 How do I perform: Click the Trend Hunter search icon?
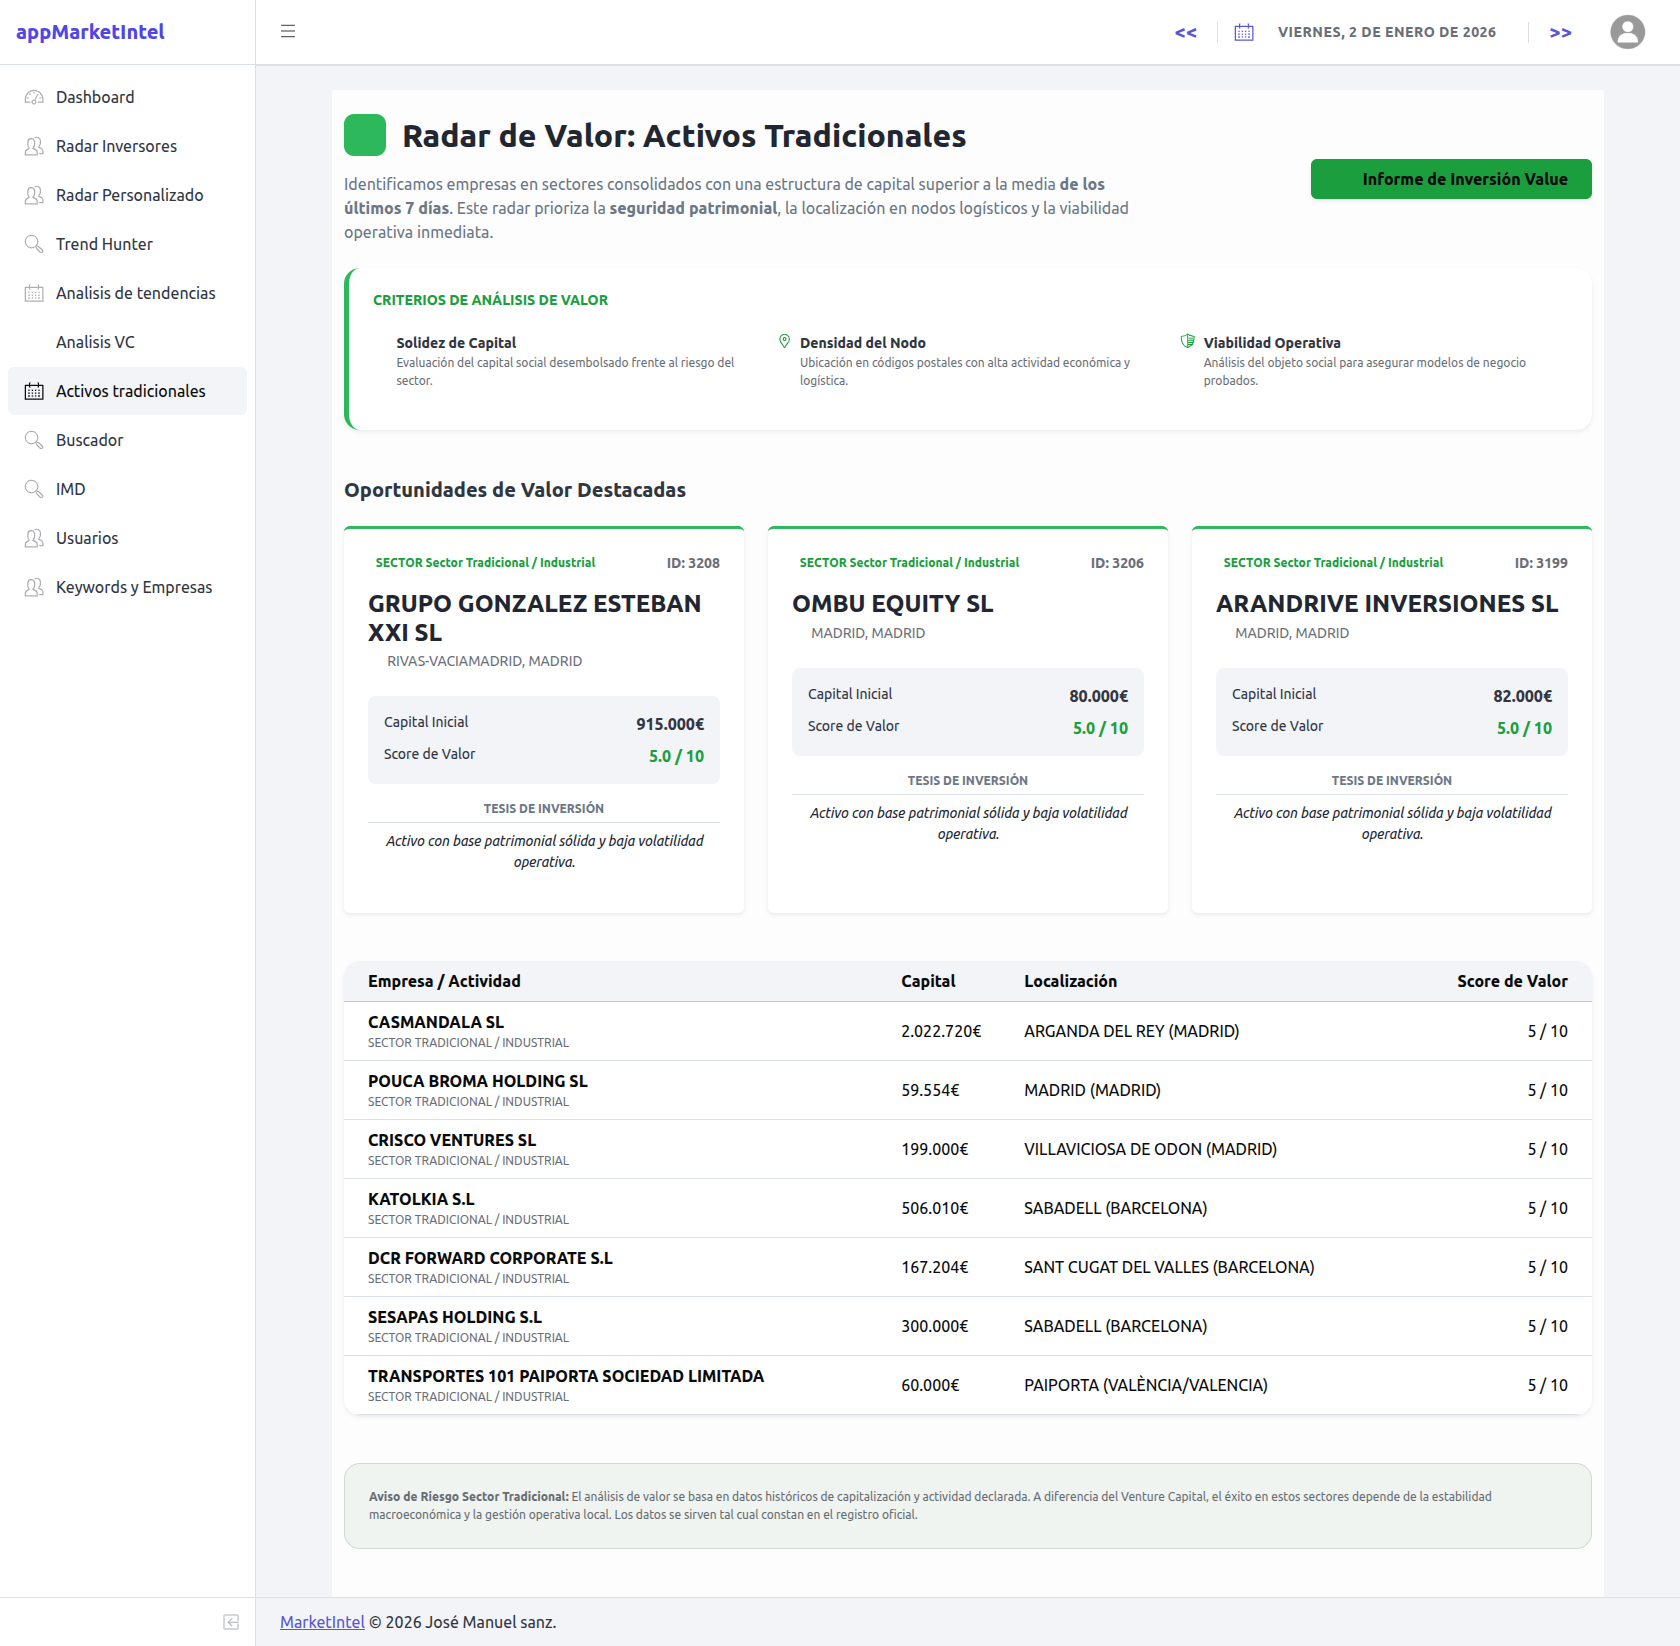click(34, 243)
